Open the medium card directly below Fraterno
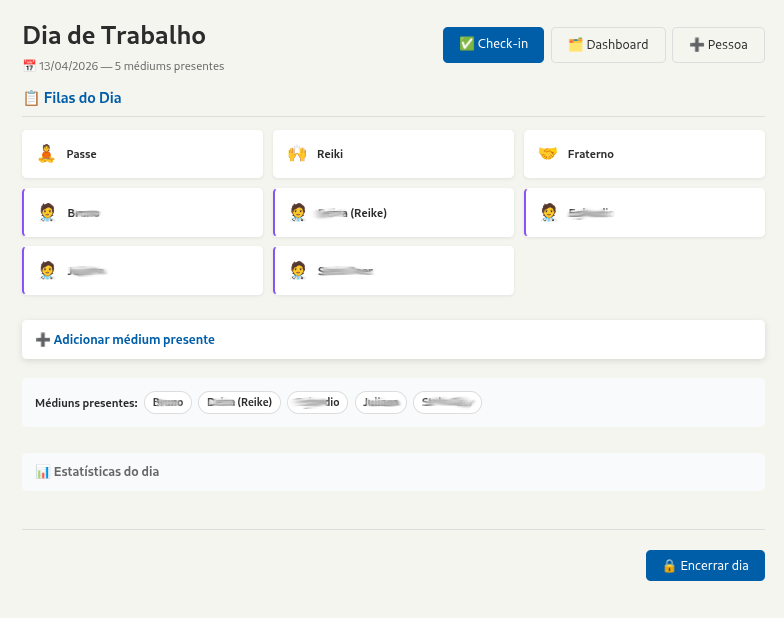The image size is (784, 618). (645, 212)
